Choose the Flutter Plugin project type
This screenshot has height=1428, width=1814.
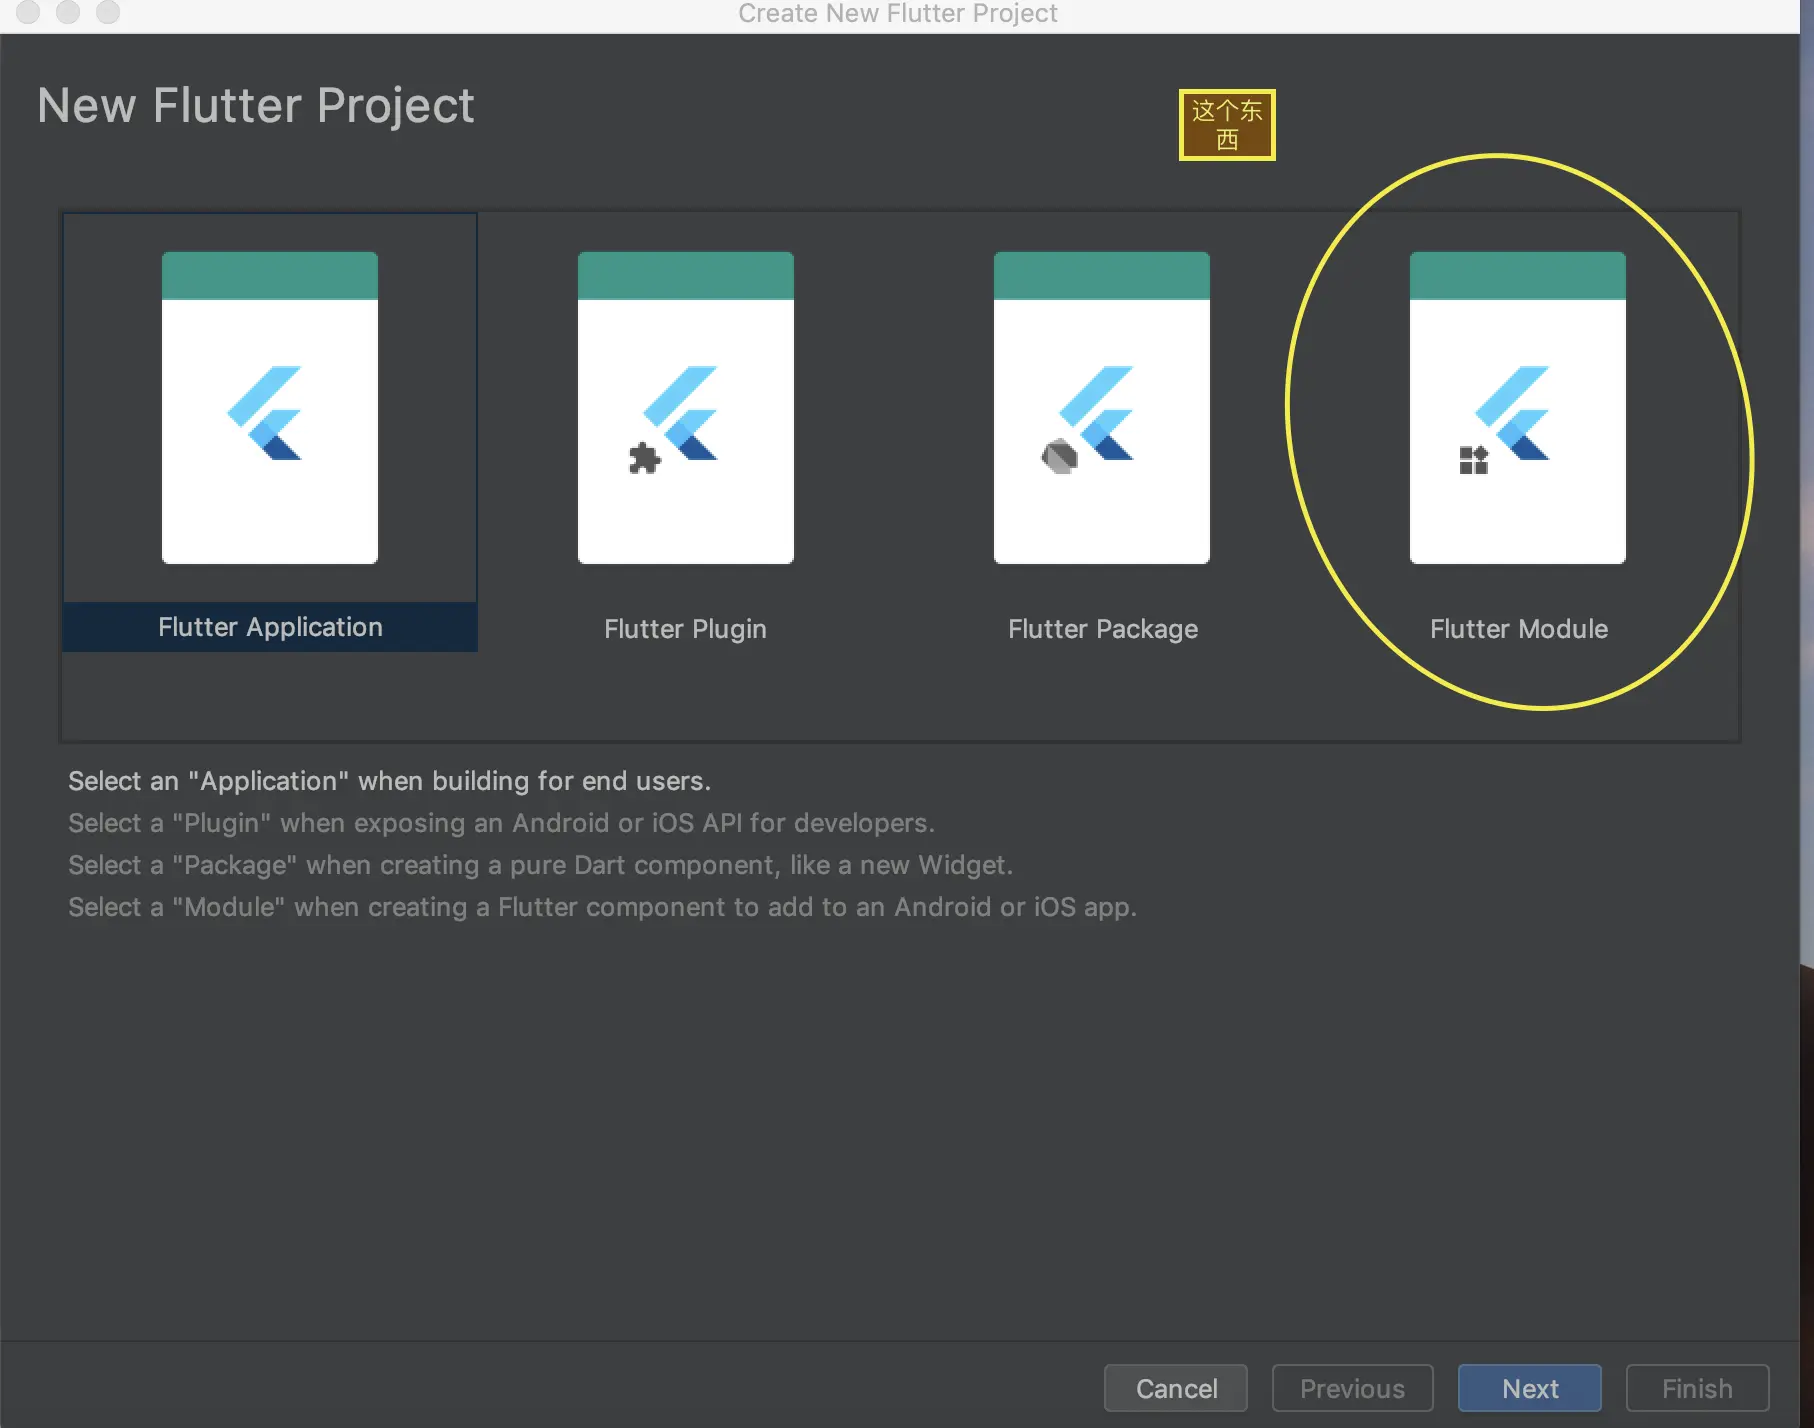686,432
